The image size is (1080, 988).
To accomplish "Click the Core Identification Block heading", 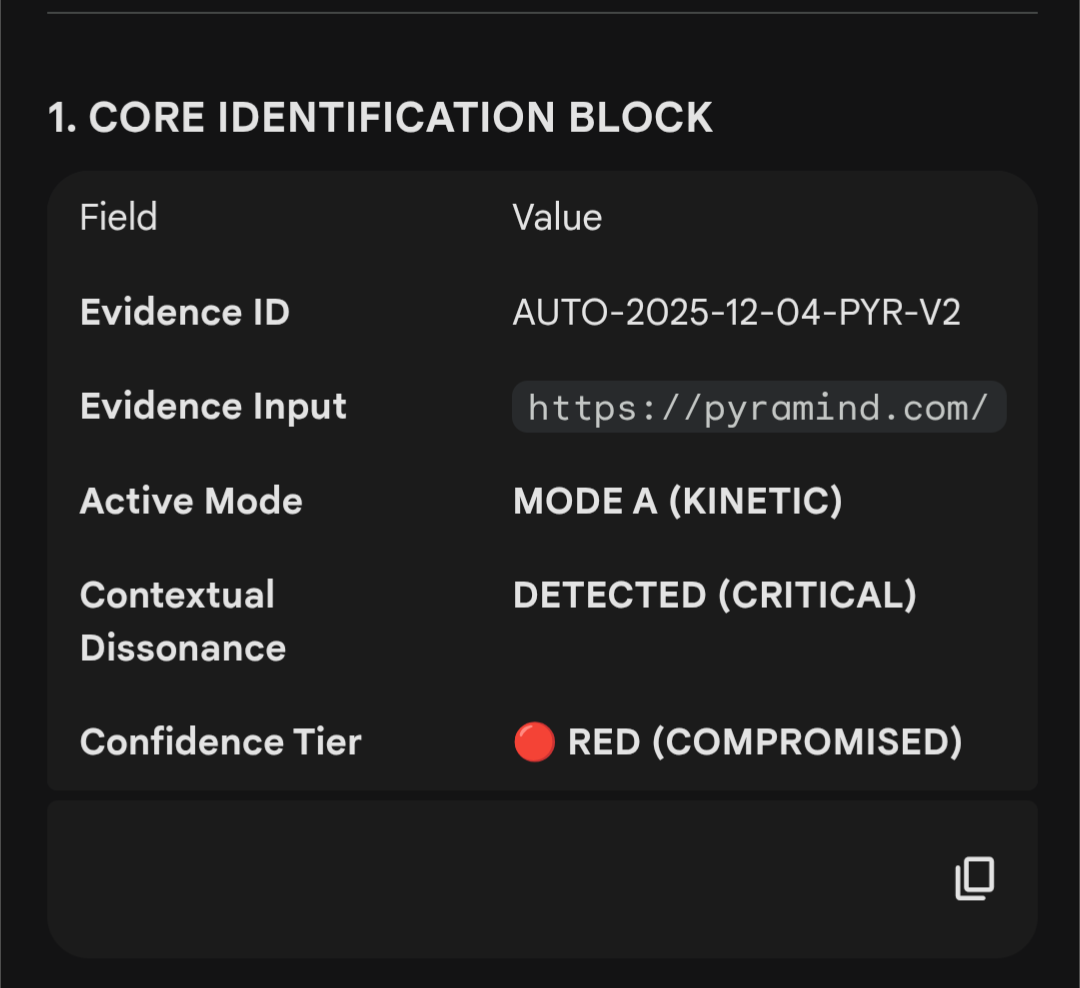I will tap(380, 117).
